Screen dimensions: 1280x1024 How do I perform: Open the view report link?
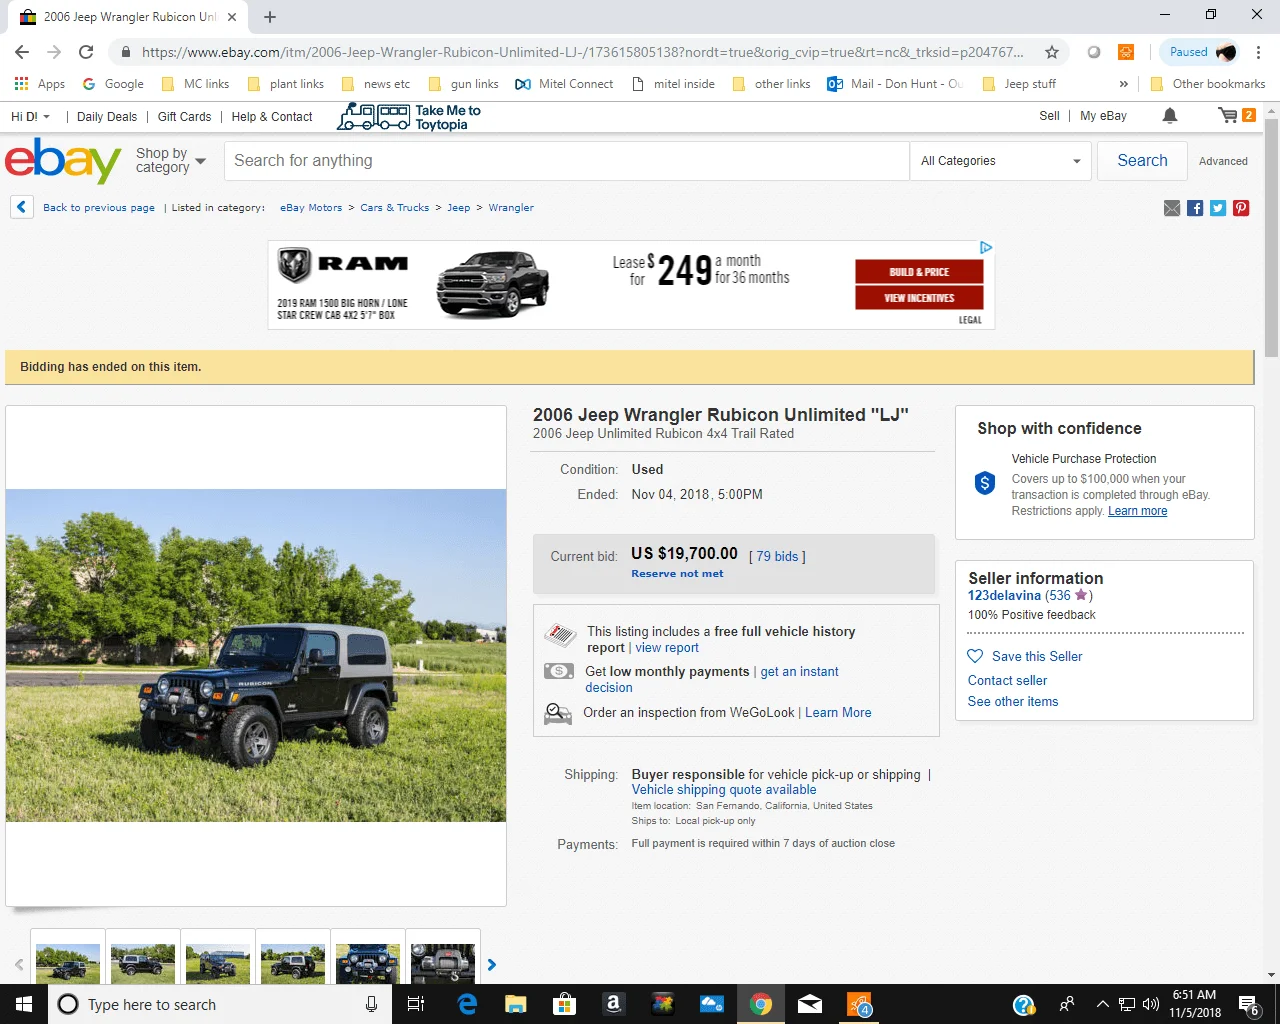point(667,648)
